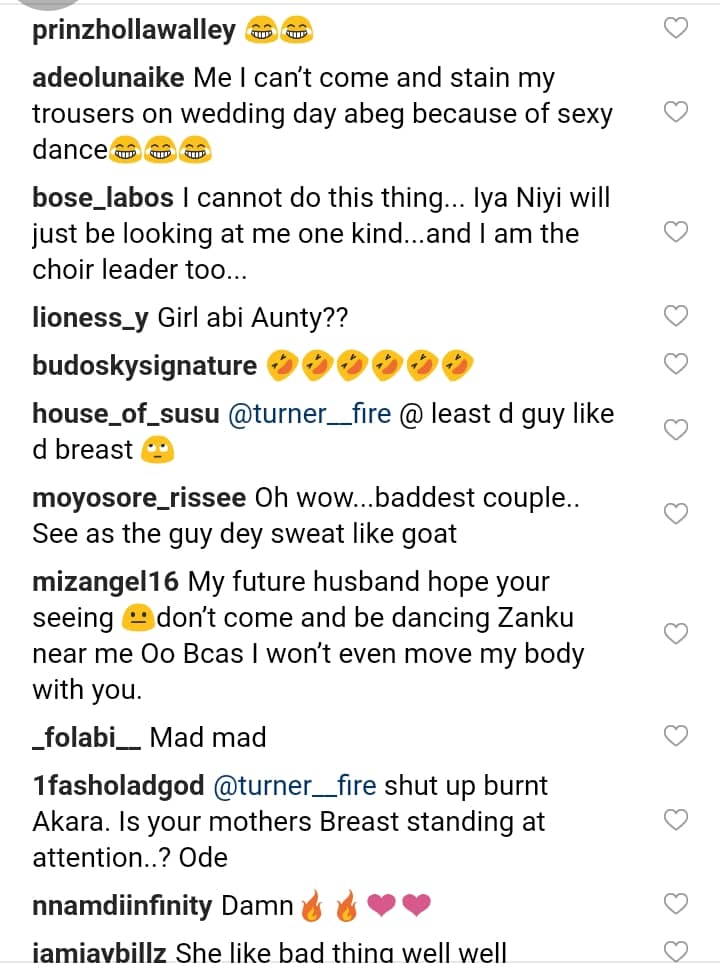This screenshot has width=720, height=969.
Task: Open budoskysignature's profile
Action: click(145, 366)
